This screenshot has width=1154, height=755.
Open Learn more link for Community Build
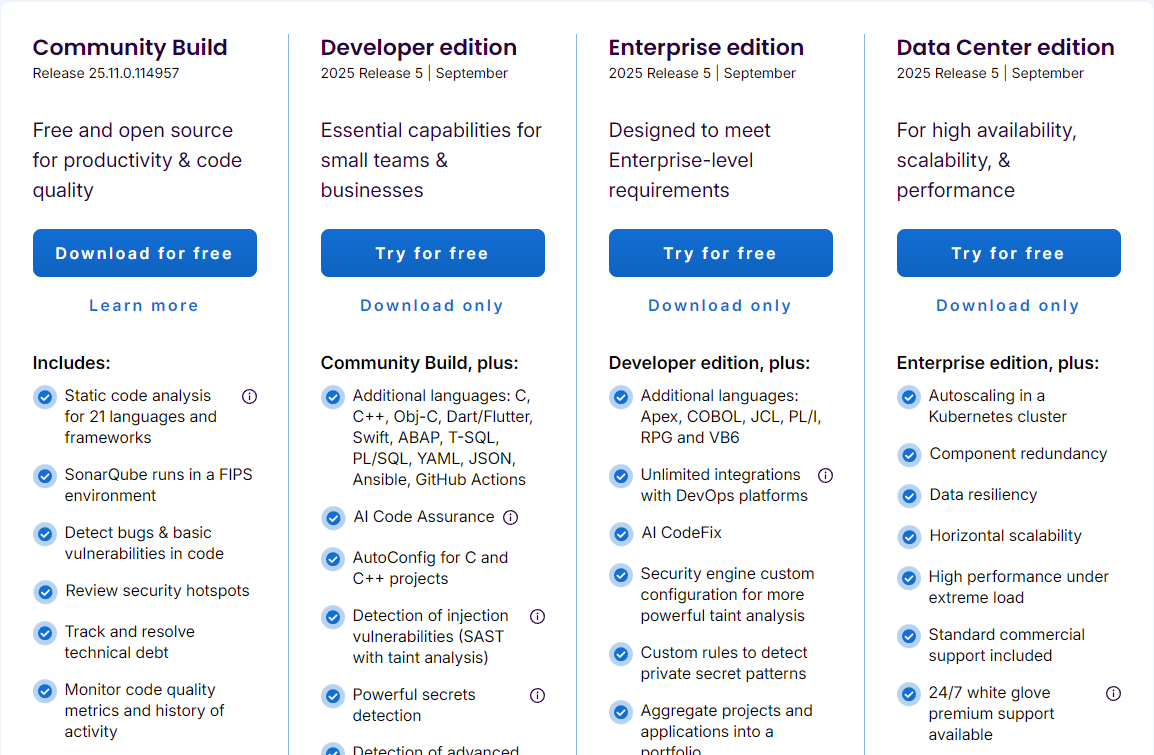coord(144,306)
